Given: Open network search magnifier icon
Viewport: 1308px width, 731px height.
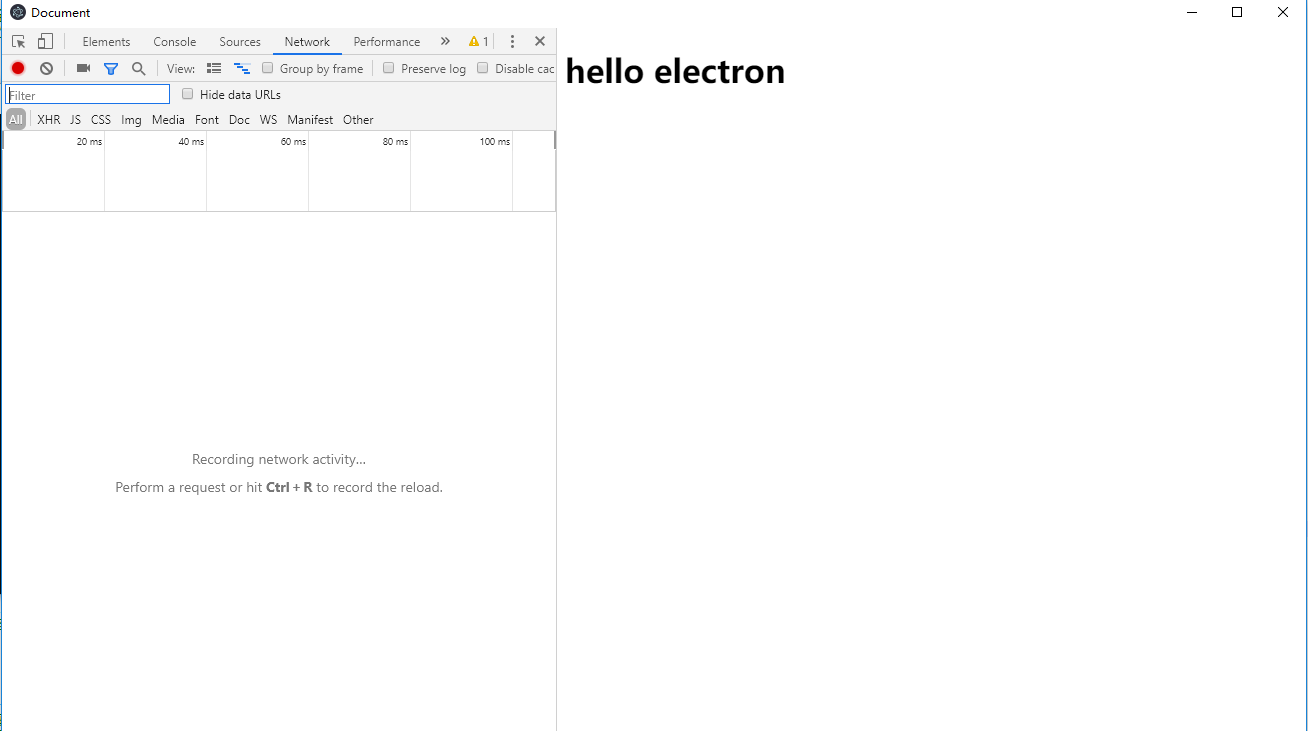Looking at the screenshot, I should (x=139, y=69).
